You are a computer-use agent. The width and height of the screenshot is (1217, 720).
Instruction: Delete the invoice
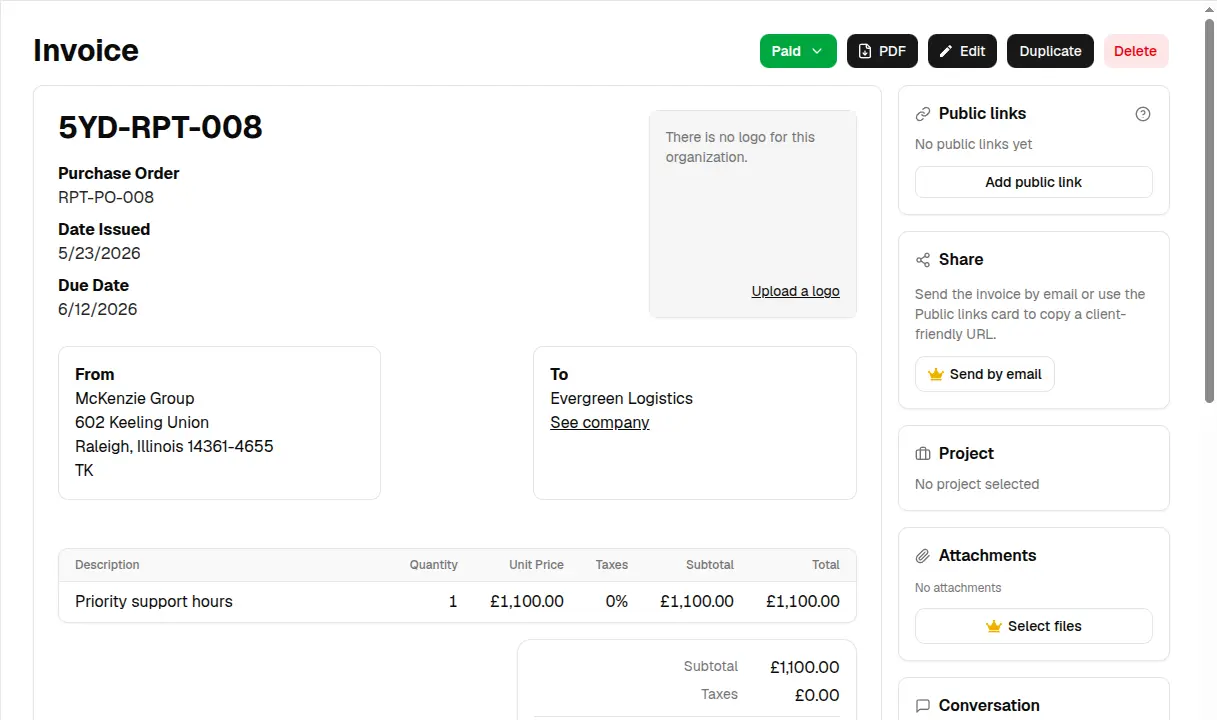[1136, 51]
